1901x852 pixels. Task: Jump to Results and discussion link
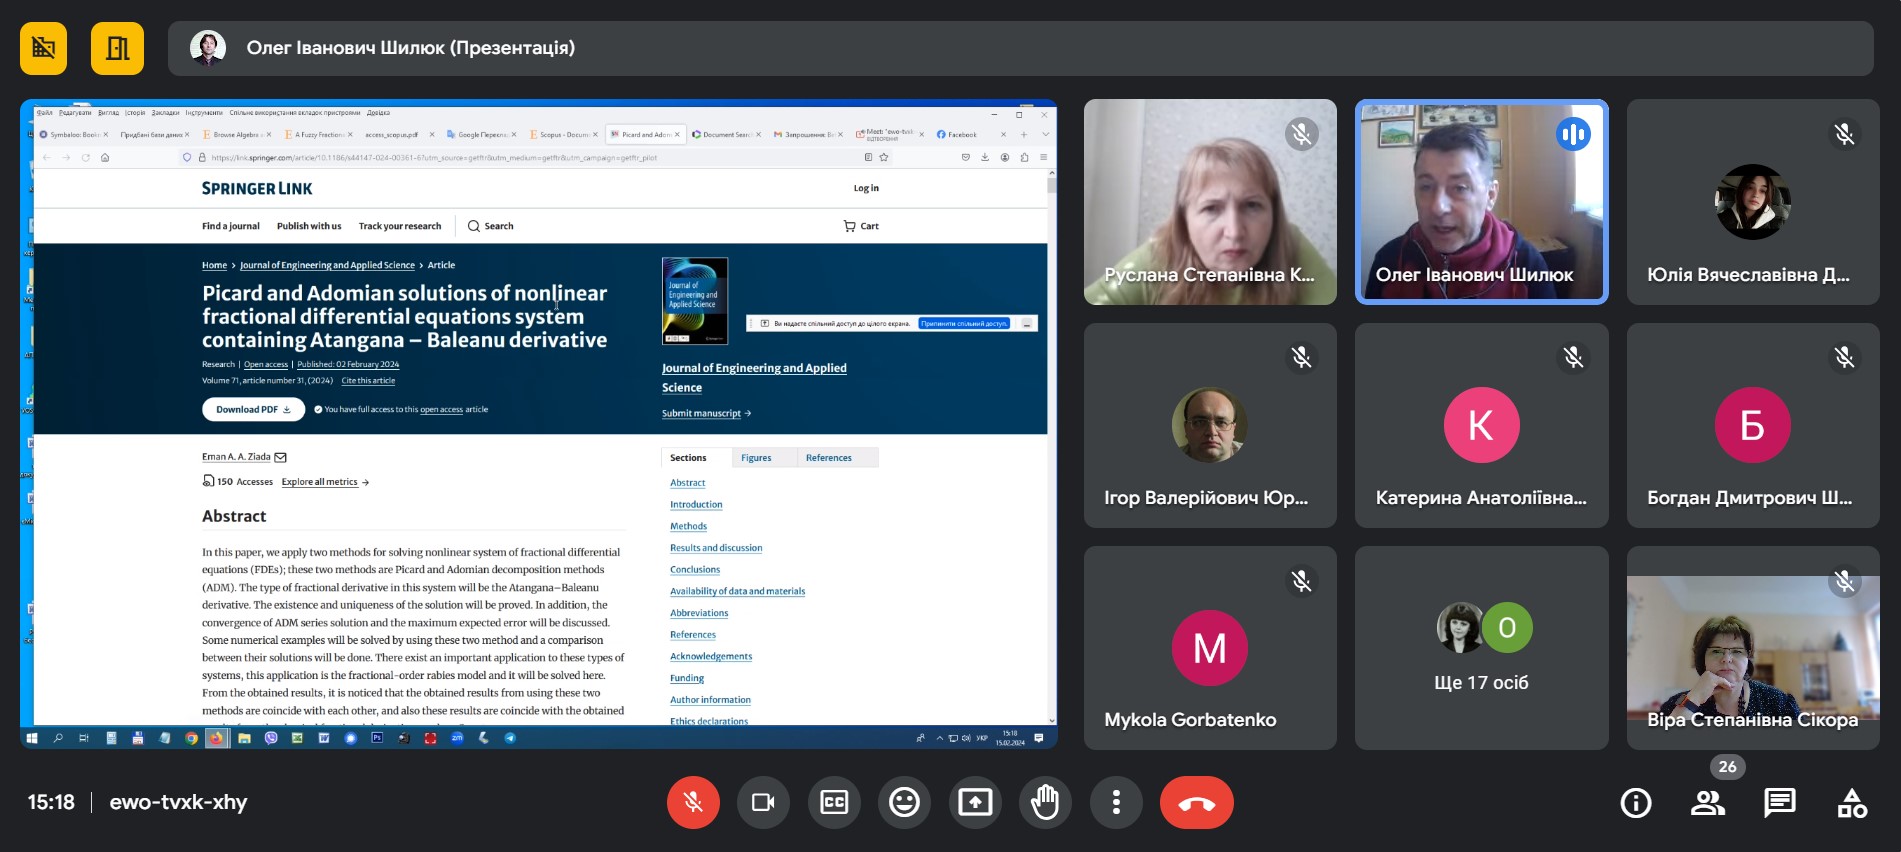[716, 548]
